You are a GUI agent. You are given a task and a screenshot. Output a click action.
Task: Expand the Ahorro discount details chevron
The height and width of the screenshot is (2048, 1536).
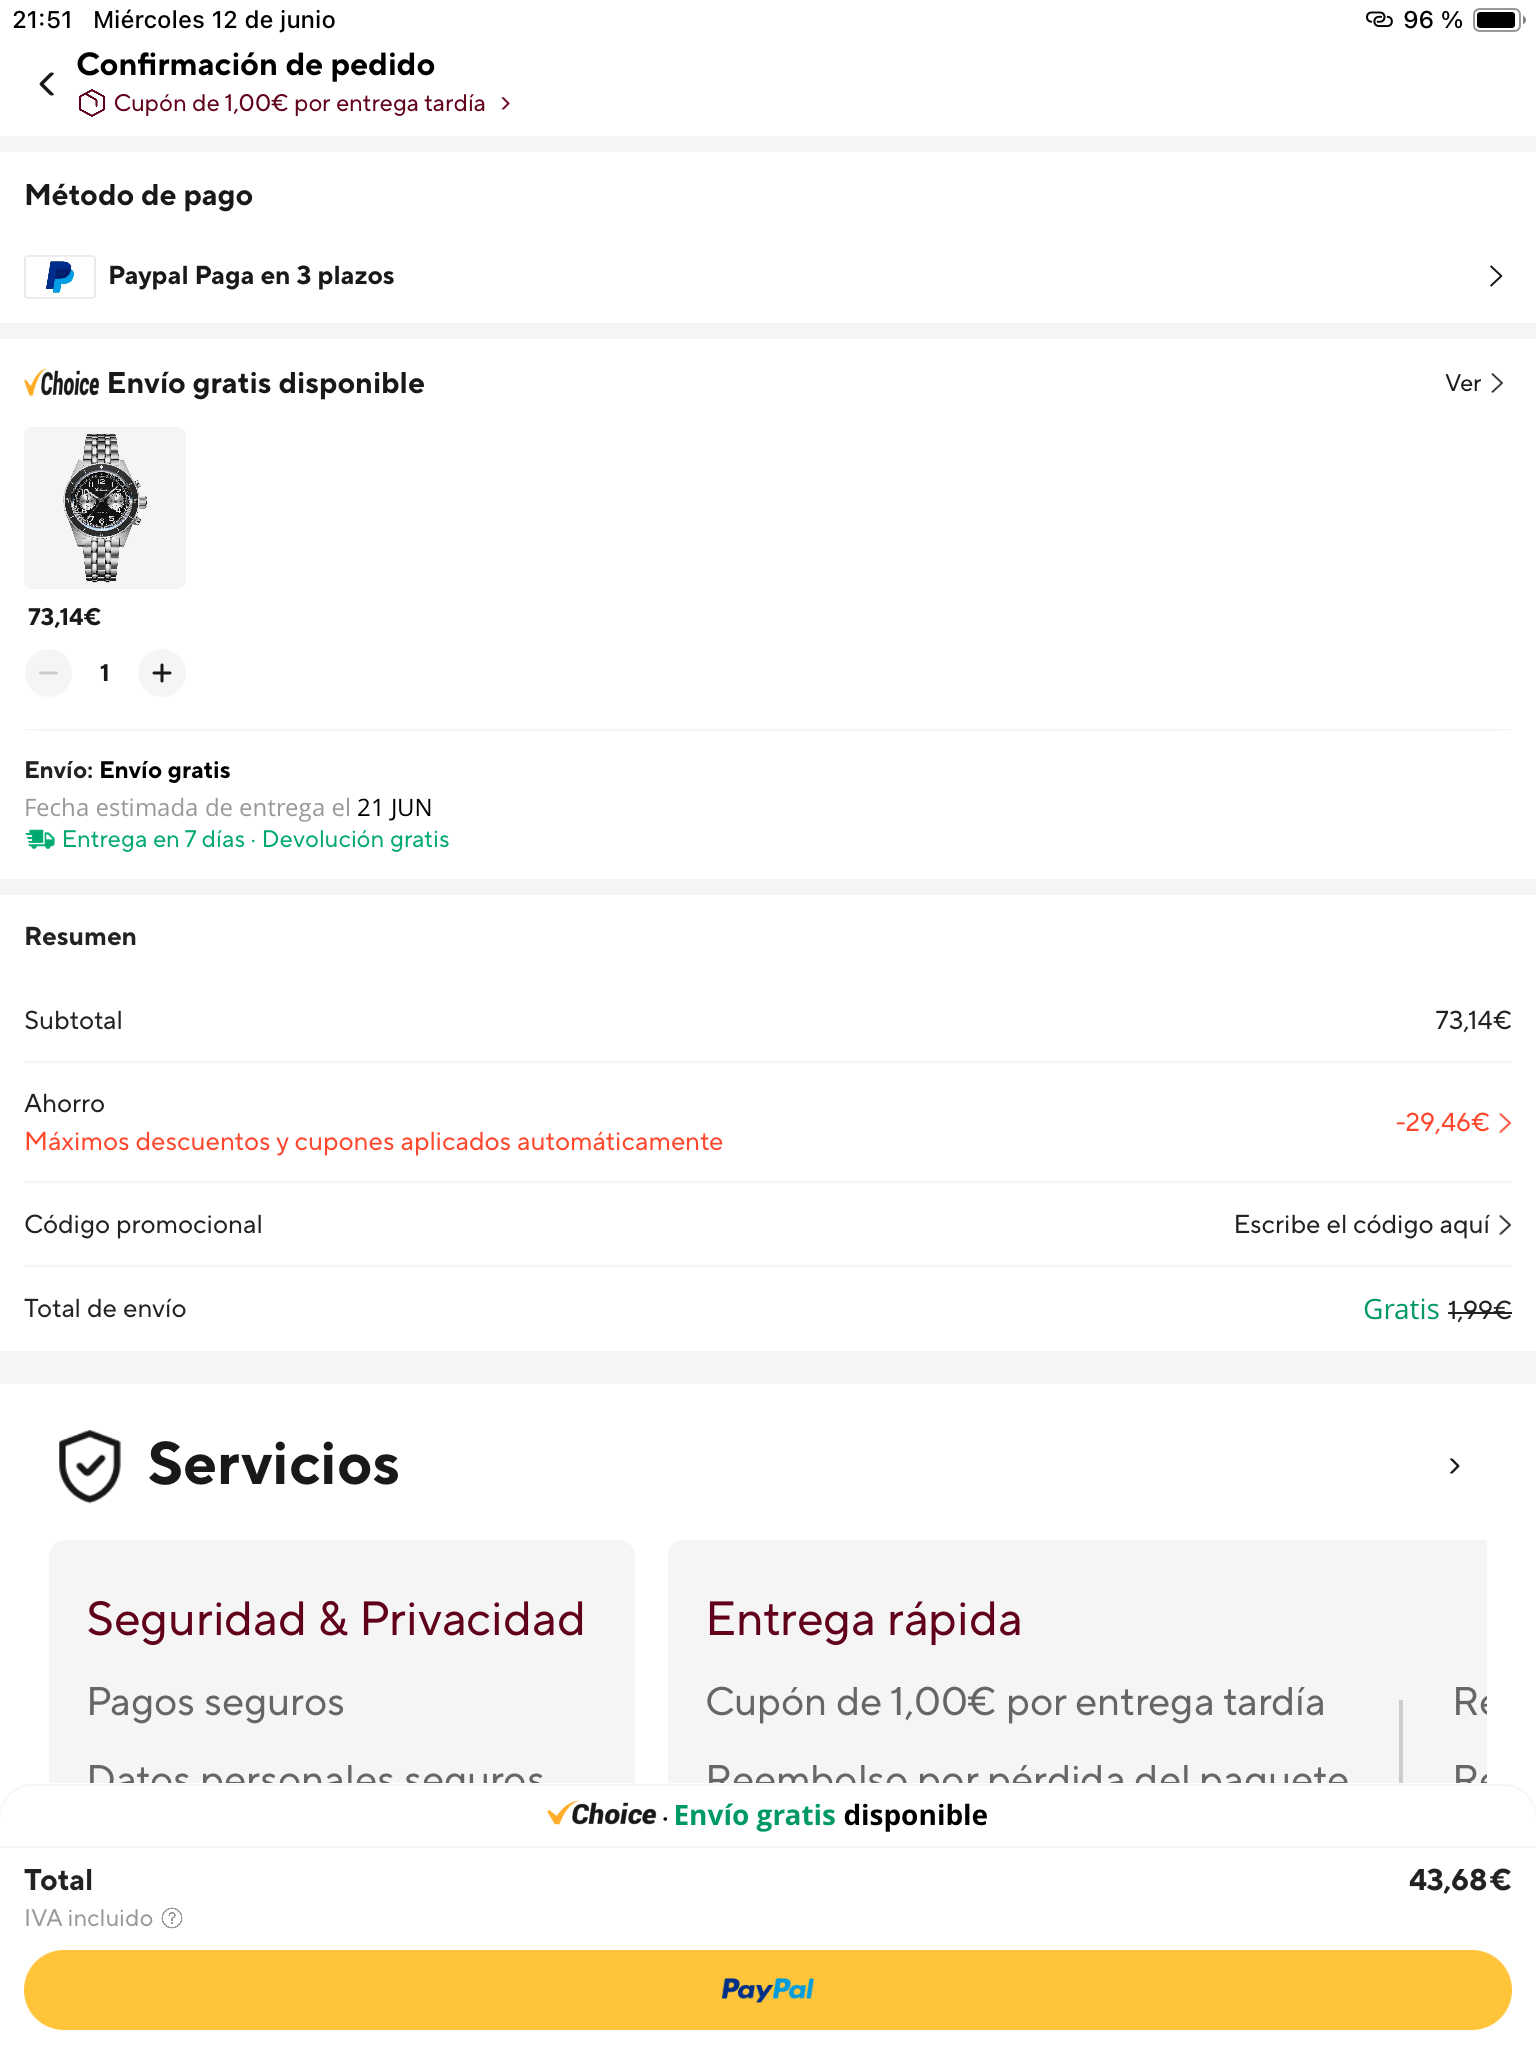pyautogui.click(x=1505, y=1123)
